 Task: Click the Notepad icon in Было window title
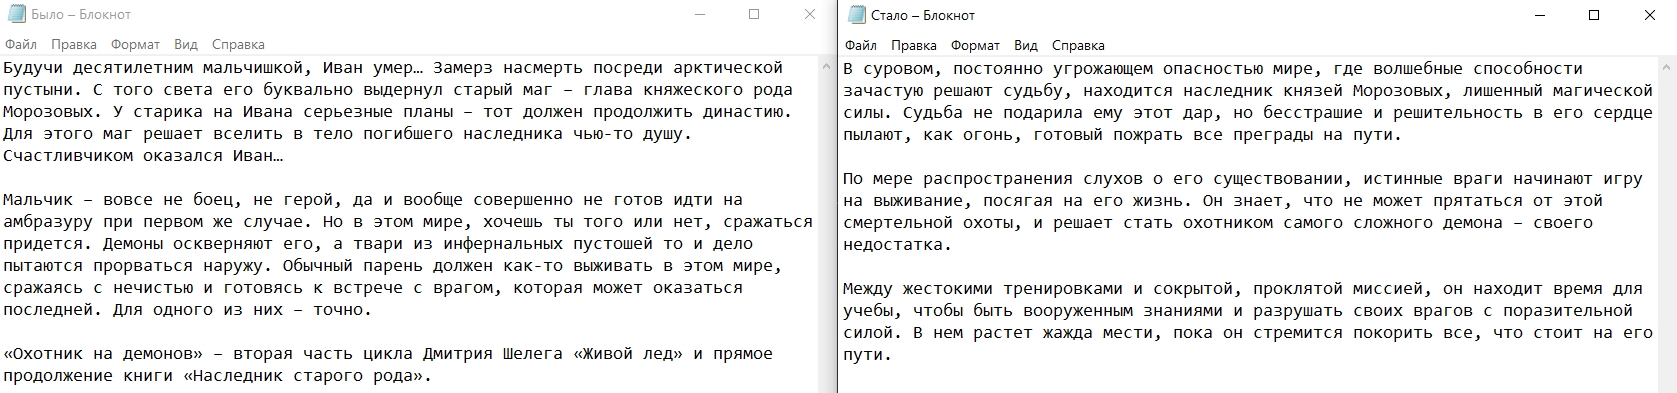[x=15, y=15]
